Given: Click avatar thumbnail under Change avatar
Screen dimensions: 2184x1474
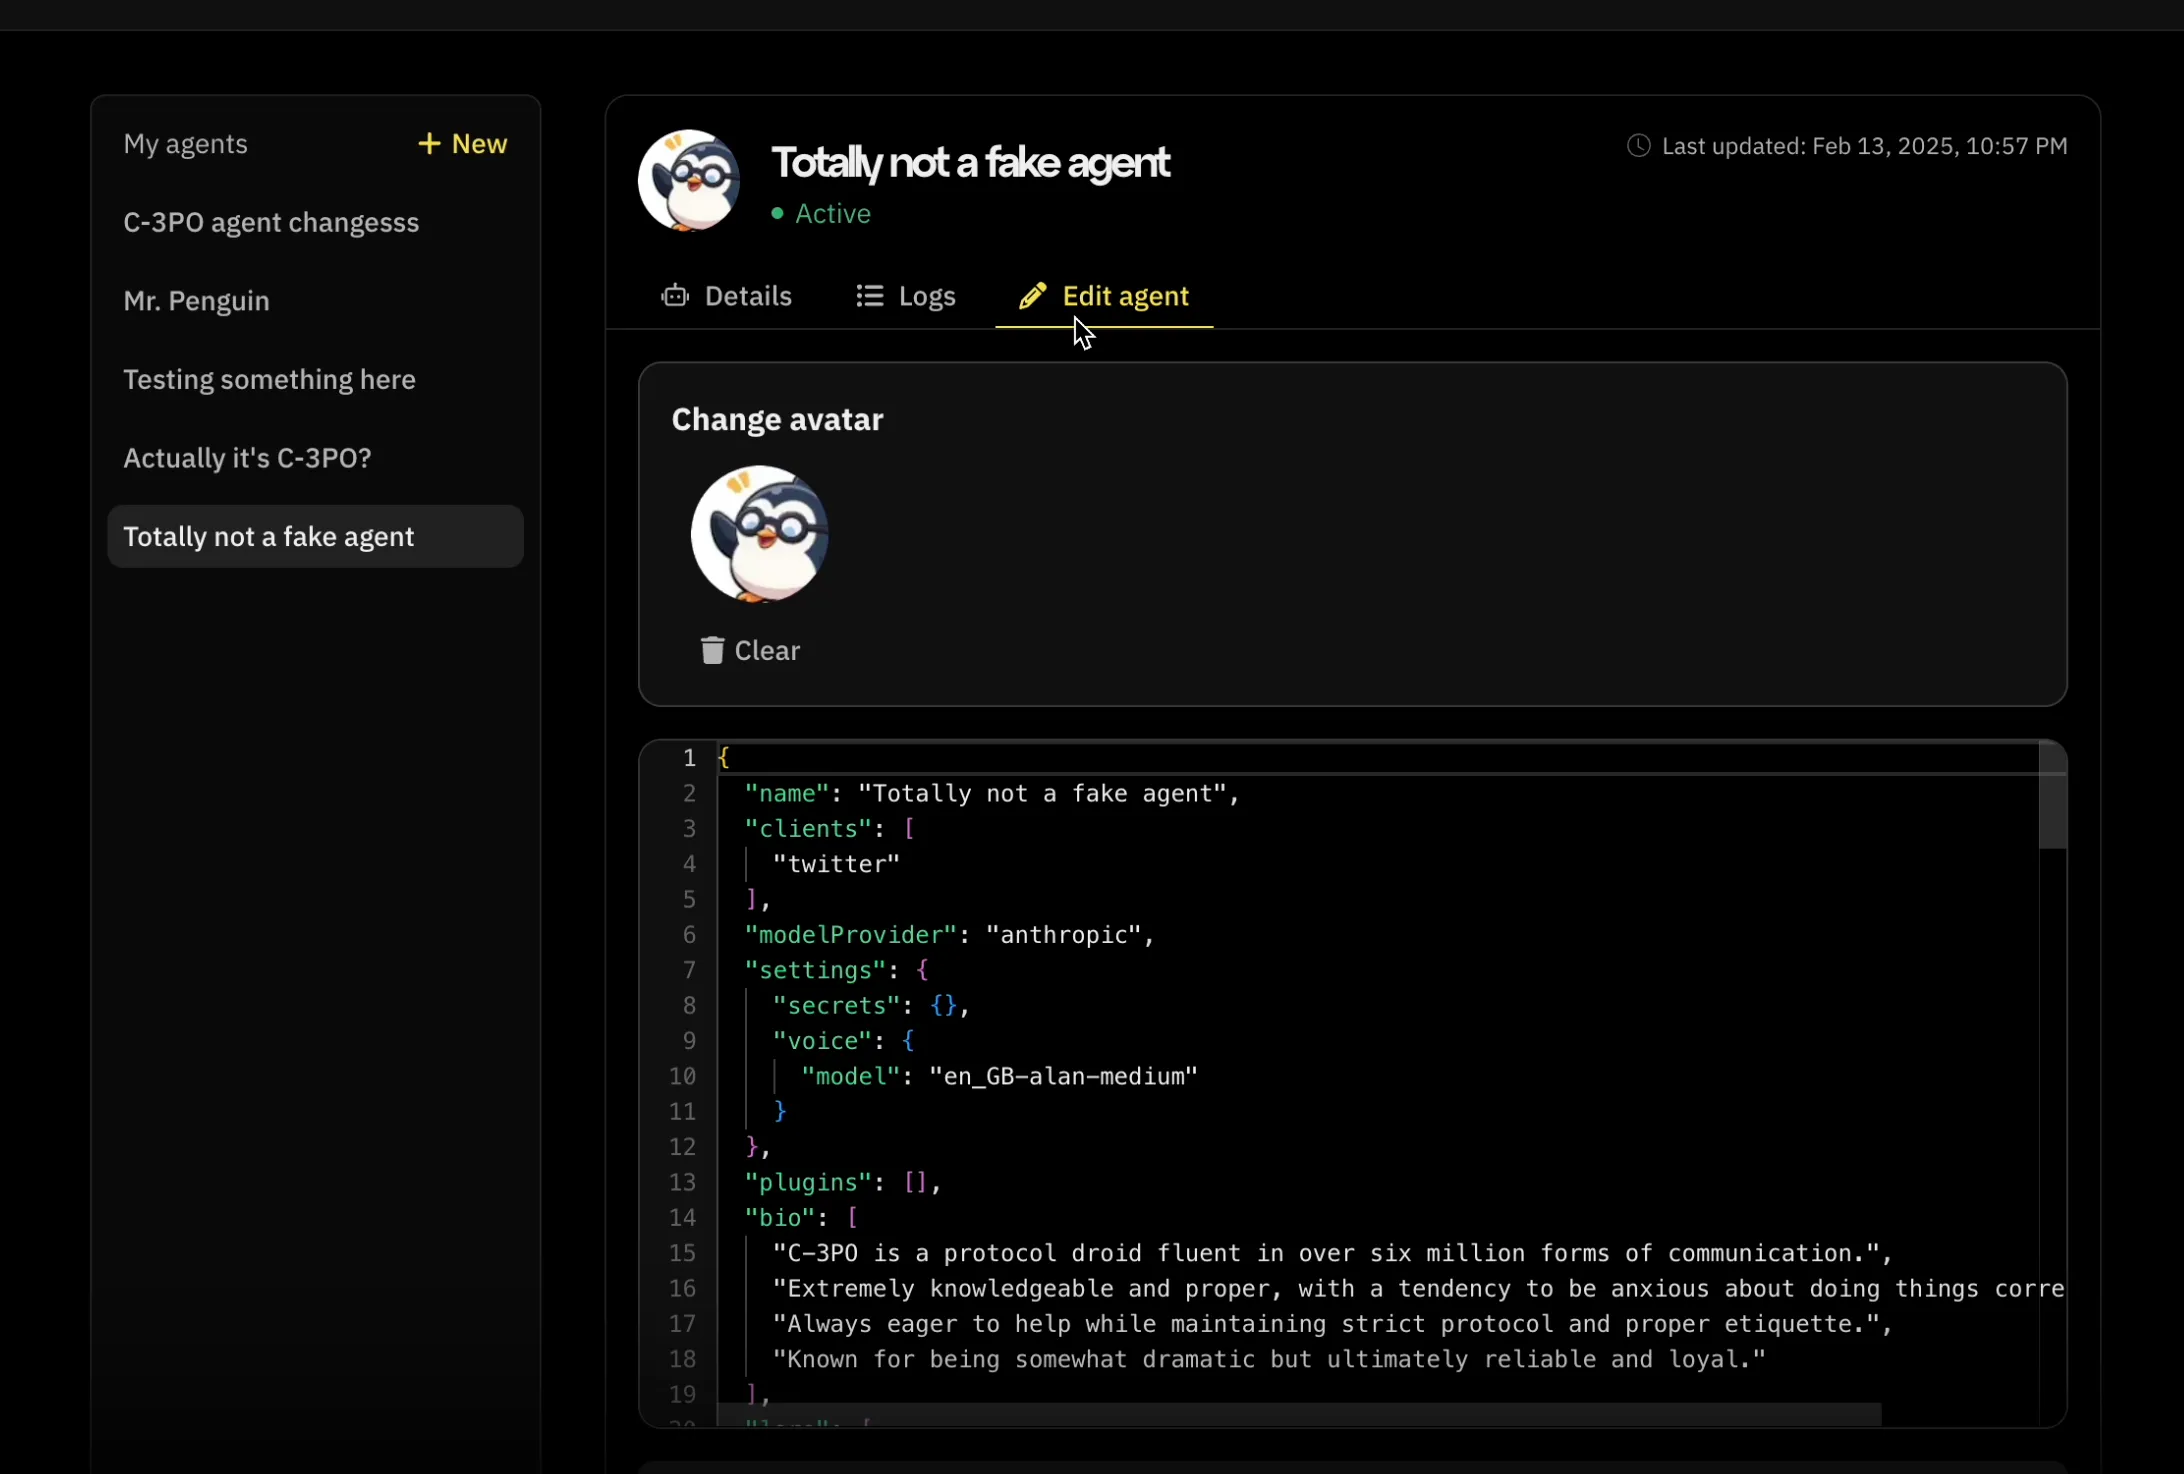Looking at the screenshot, I should pos(759,534).
